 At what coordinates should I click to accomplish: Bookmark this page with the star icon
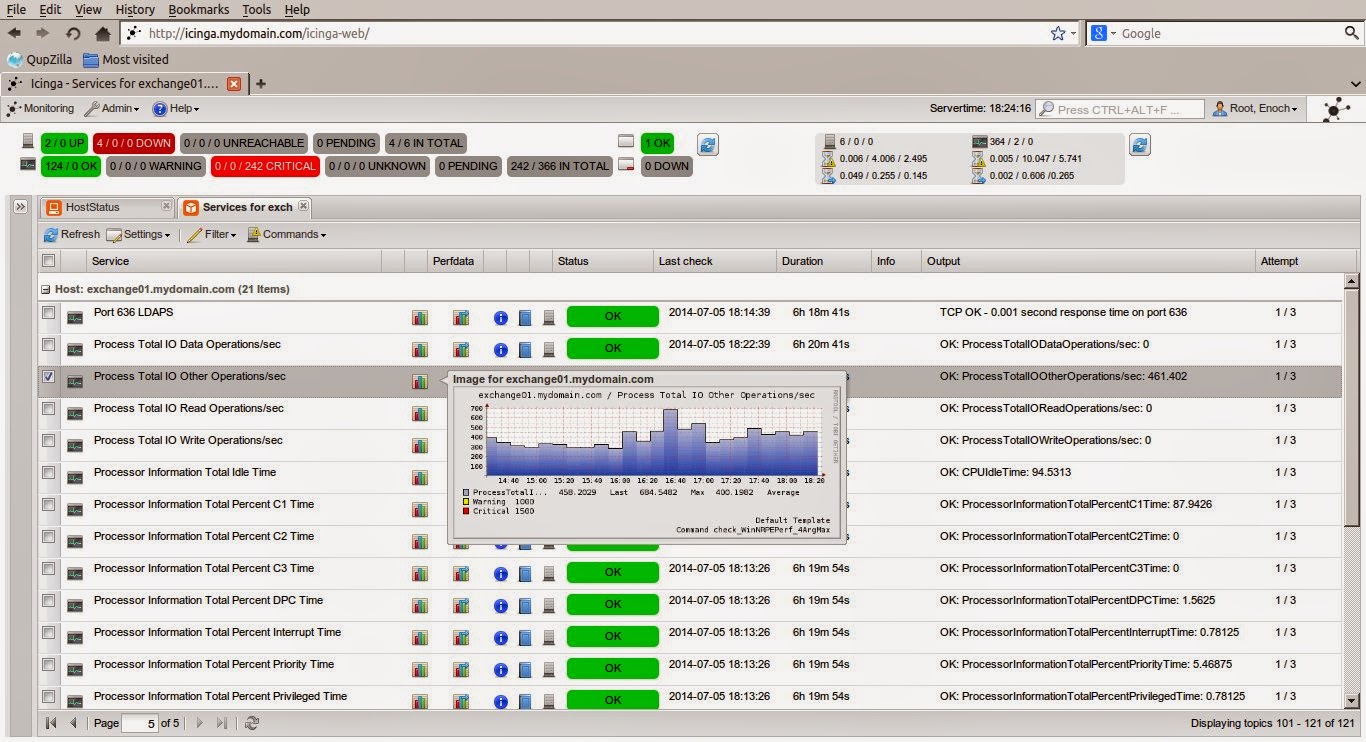(1058, 33)
